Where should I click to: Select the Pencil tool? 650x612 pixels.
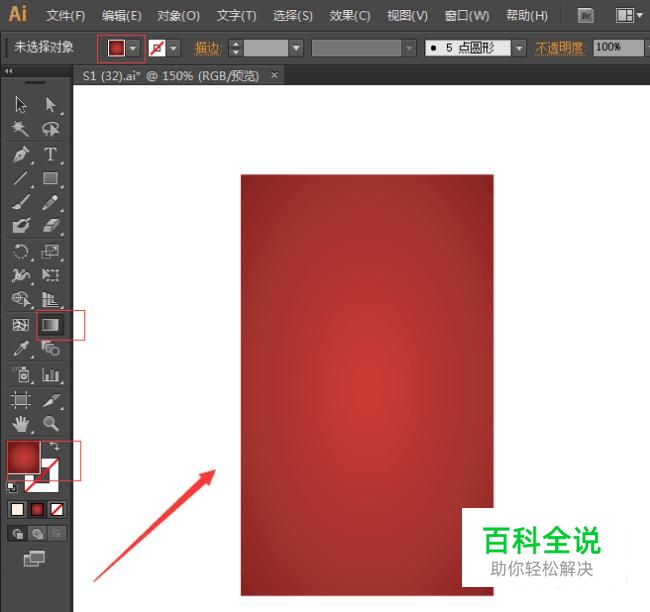50,203
